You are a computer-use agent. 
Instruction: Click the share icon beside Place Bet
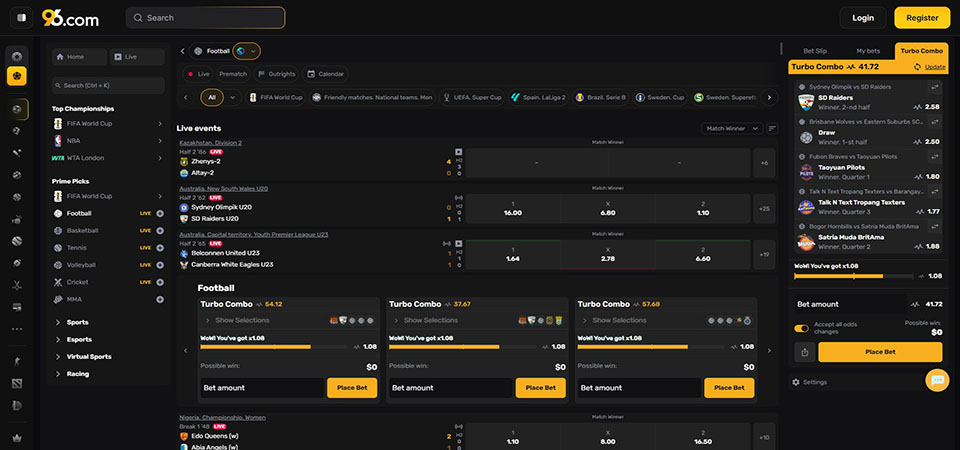click(x=803, y=352)
